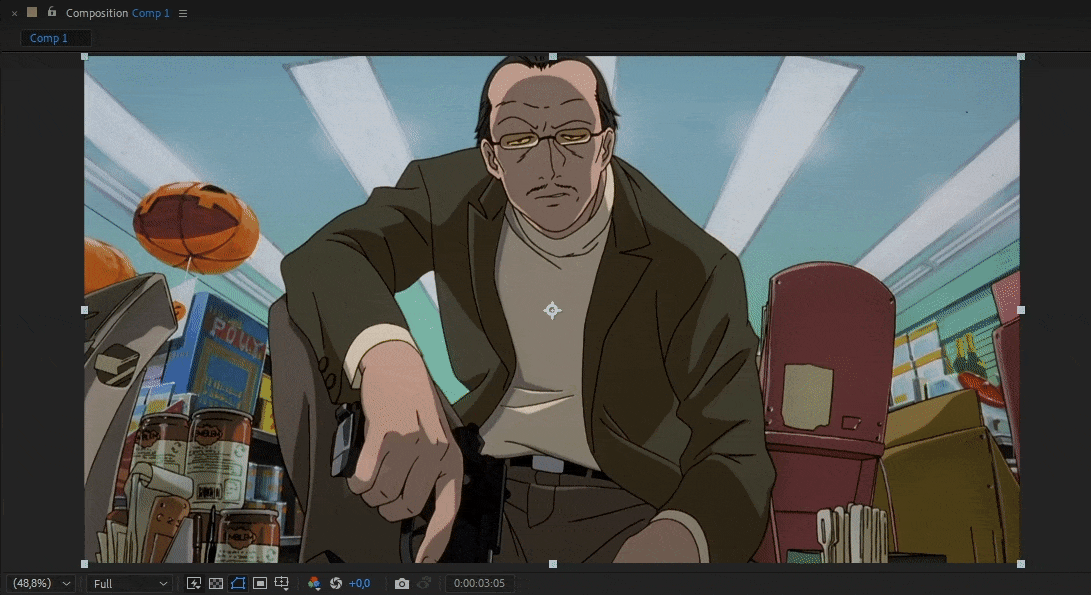Click the left-middle layer transform handle
The image size is (1091, 595).
coord(85,310)
